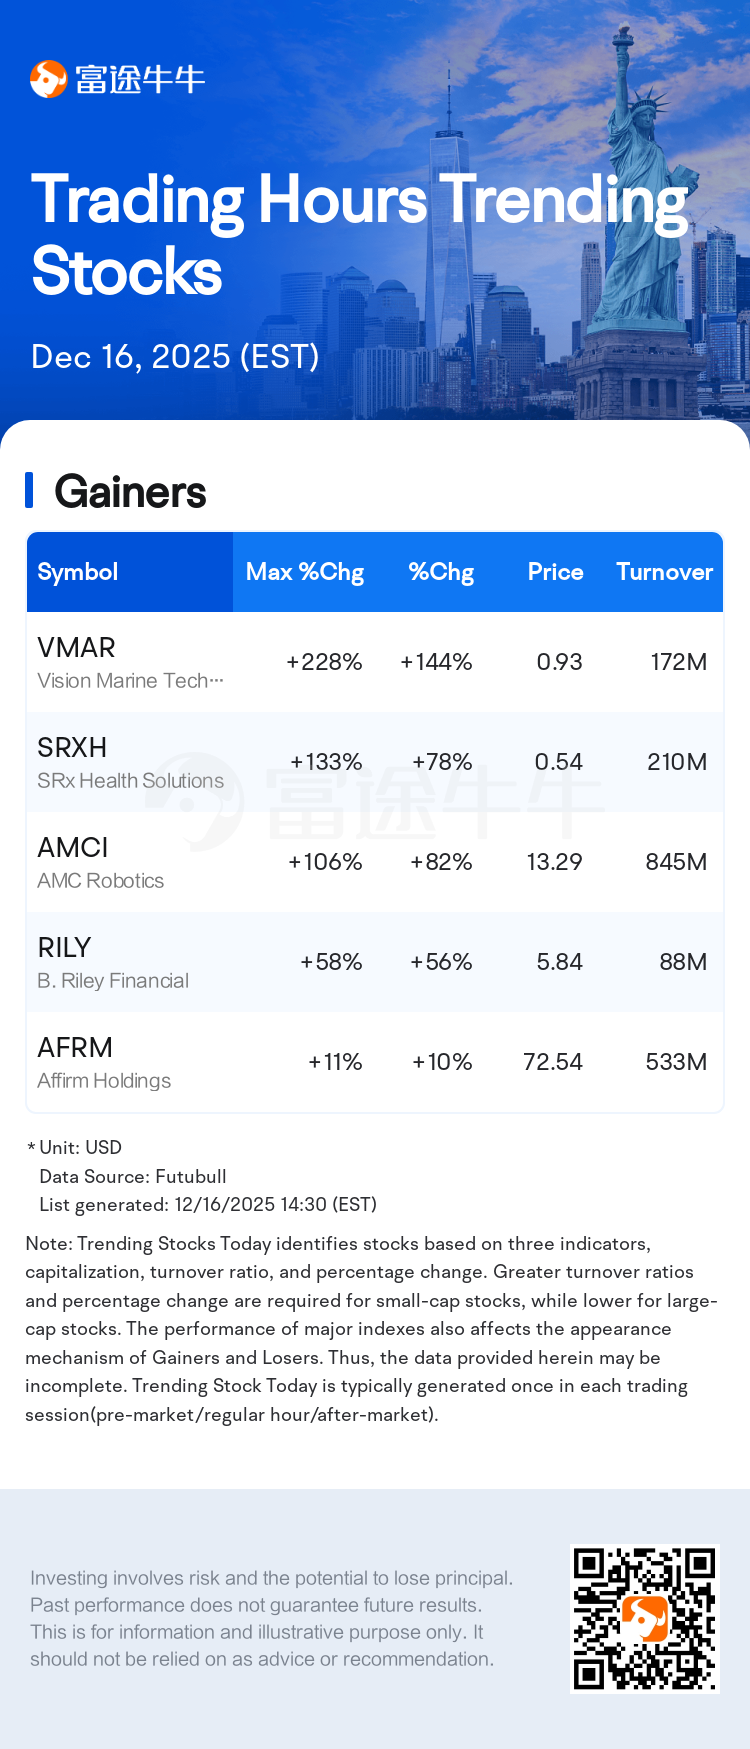
Task: Select the AFRM stock symbol
Action: [x=75, y=1048]
